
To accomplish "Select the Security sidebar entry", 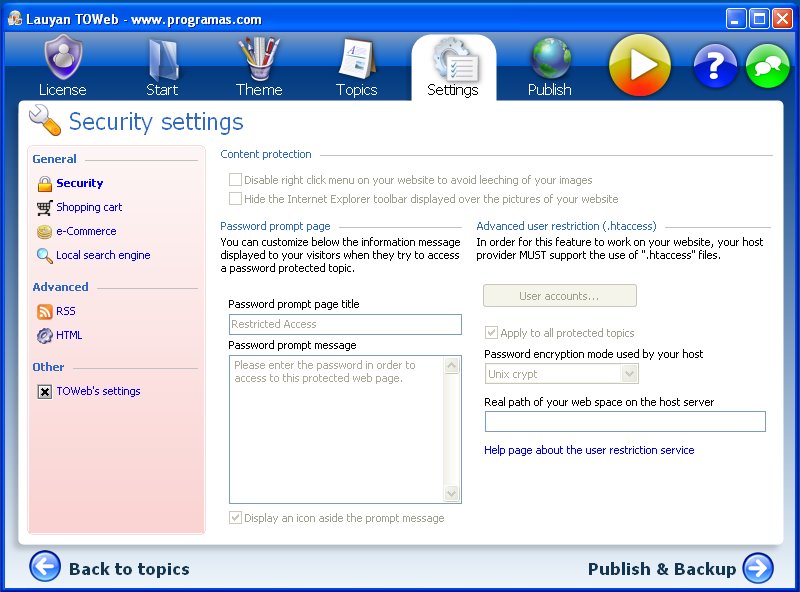I will [80, 183].
